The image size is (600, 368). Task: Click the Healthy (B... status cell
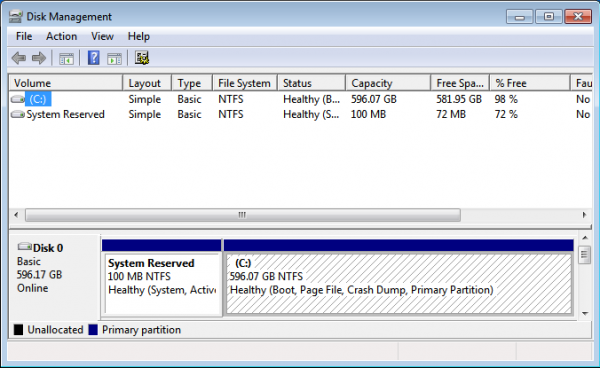(x=311, y=99)
